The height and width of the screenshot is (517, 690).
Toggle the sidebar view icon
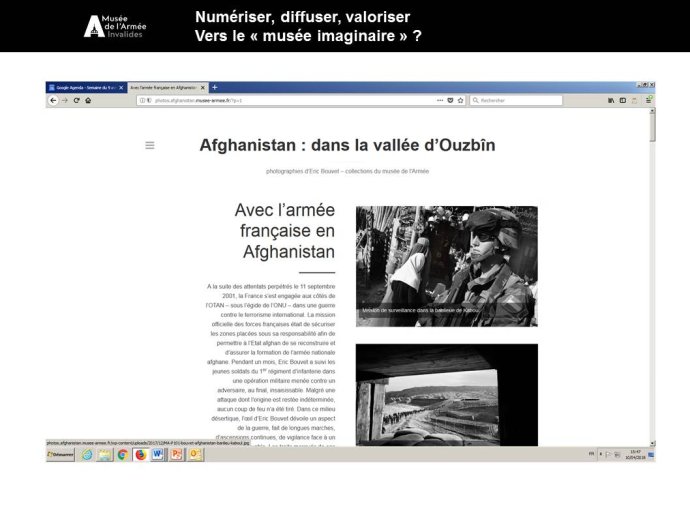[623, 100]
